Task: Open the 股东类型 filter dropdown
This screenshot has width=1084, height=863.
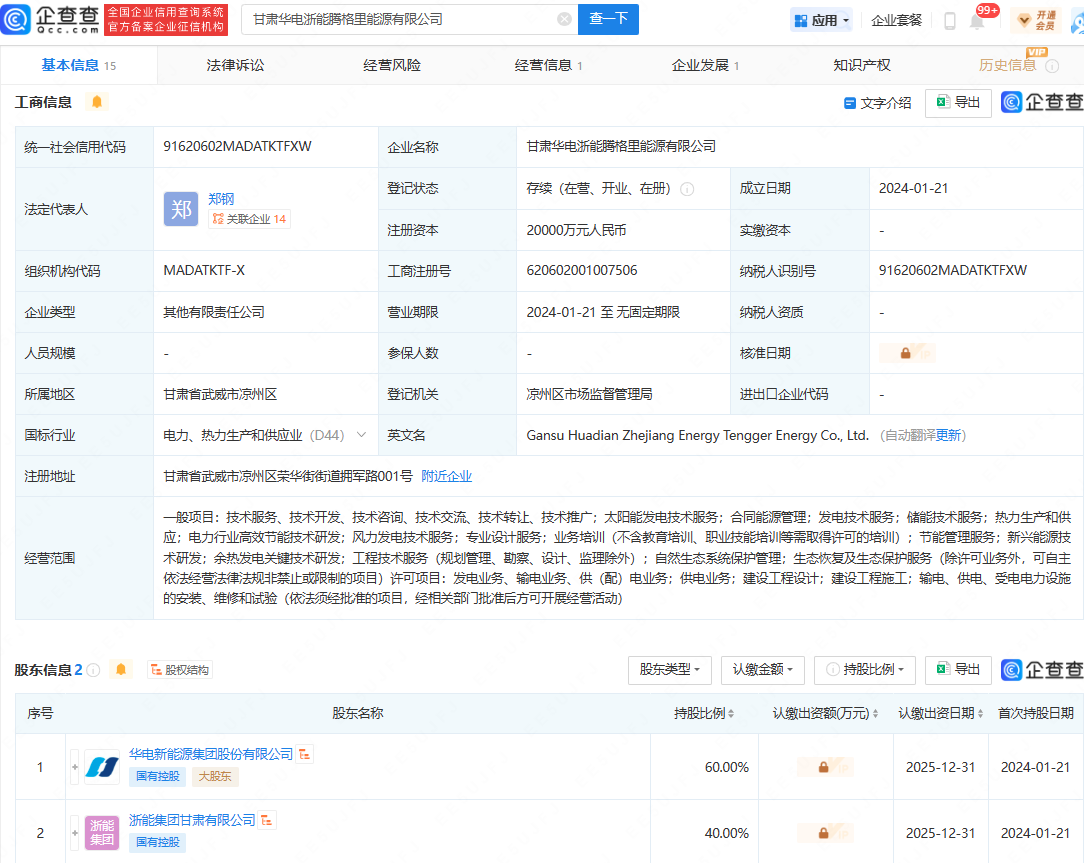Action: 669,669
